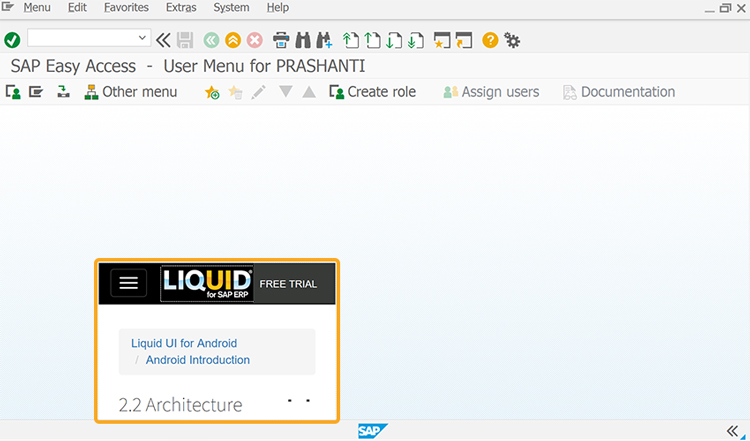This screenshot has height=441, width=750.
Task: Restore the SAP window size
Action: tap(726, 8)
